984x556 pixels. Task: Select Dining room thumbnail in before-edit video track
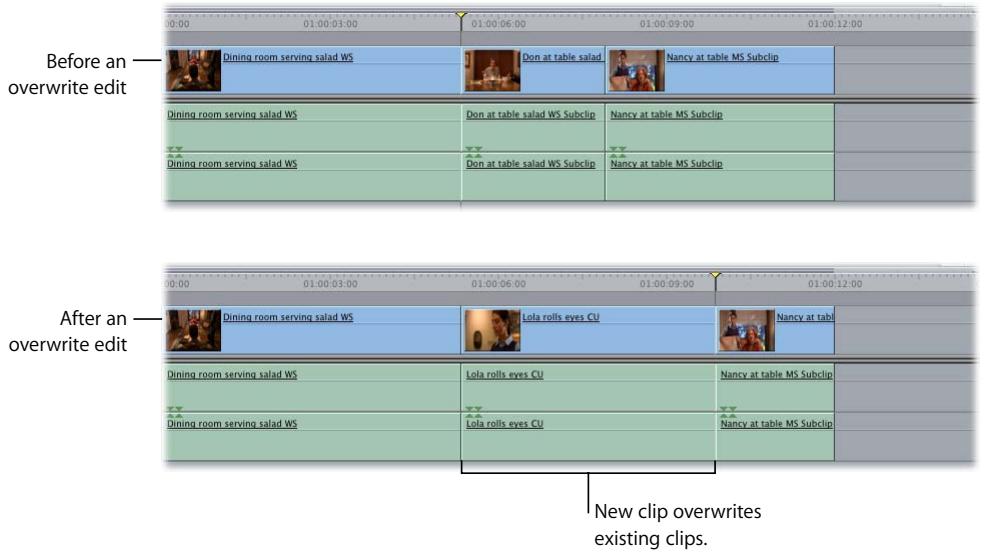pyautogui.click(x=193, y=70)
